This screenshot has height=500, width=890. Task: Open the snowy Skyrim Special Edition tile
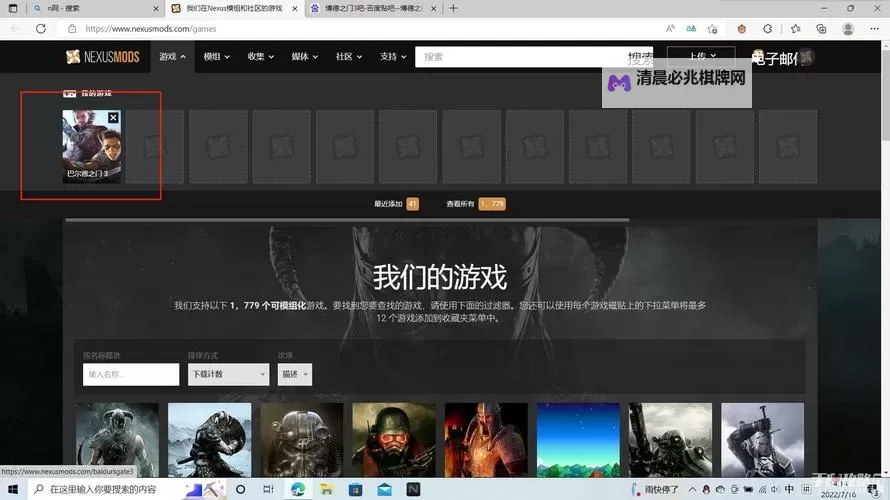coord(209,440)
